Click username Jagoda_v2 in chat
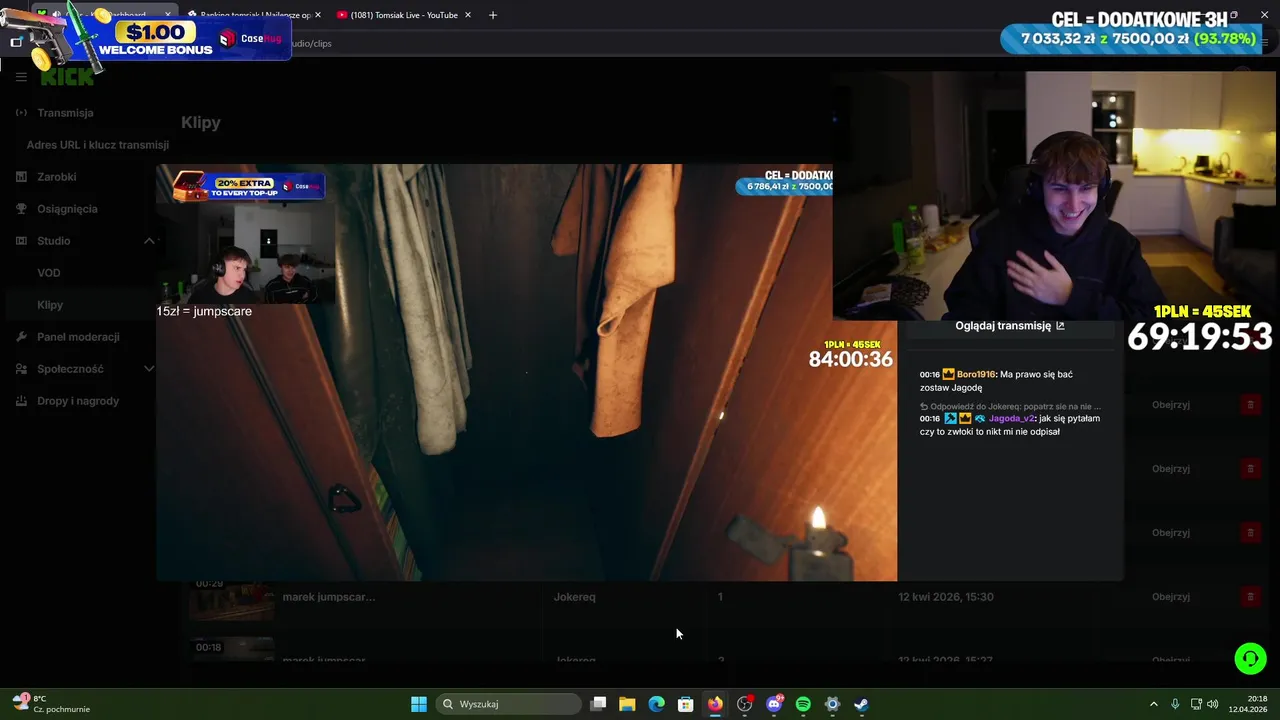 [x=1012, y=418]
